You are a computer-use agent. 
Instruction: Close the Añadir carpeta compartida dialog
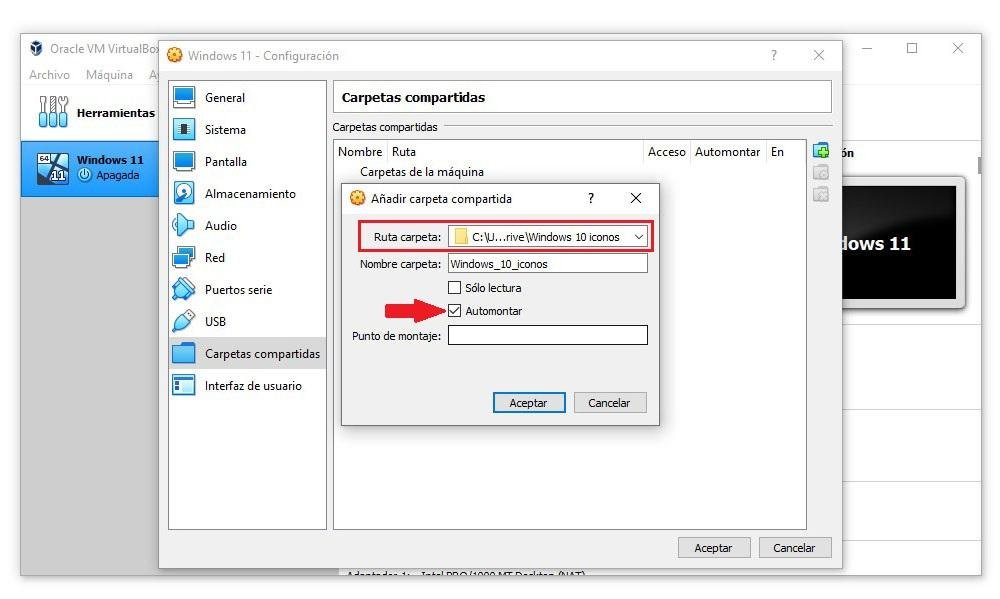pyautogui.click(x=636, y=198)
